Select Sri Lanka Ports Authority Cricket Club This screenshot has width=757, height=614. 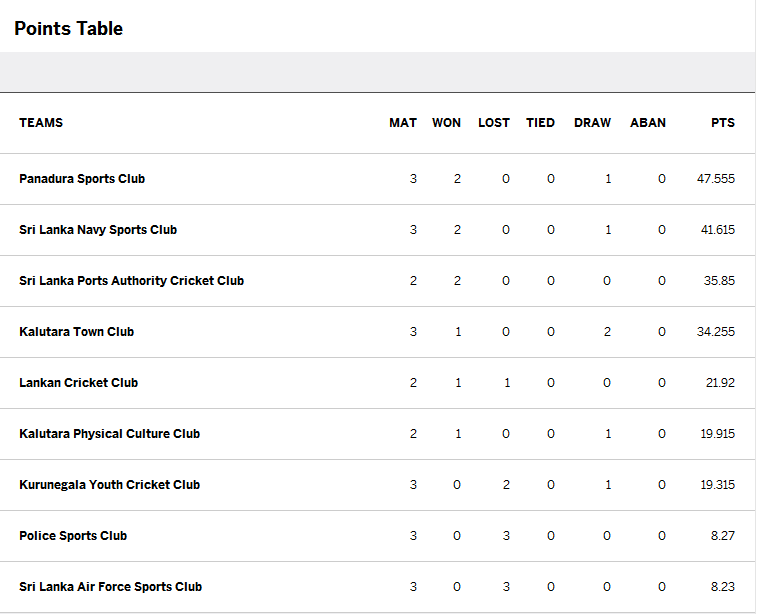[x=131, y=281]
